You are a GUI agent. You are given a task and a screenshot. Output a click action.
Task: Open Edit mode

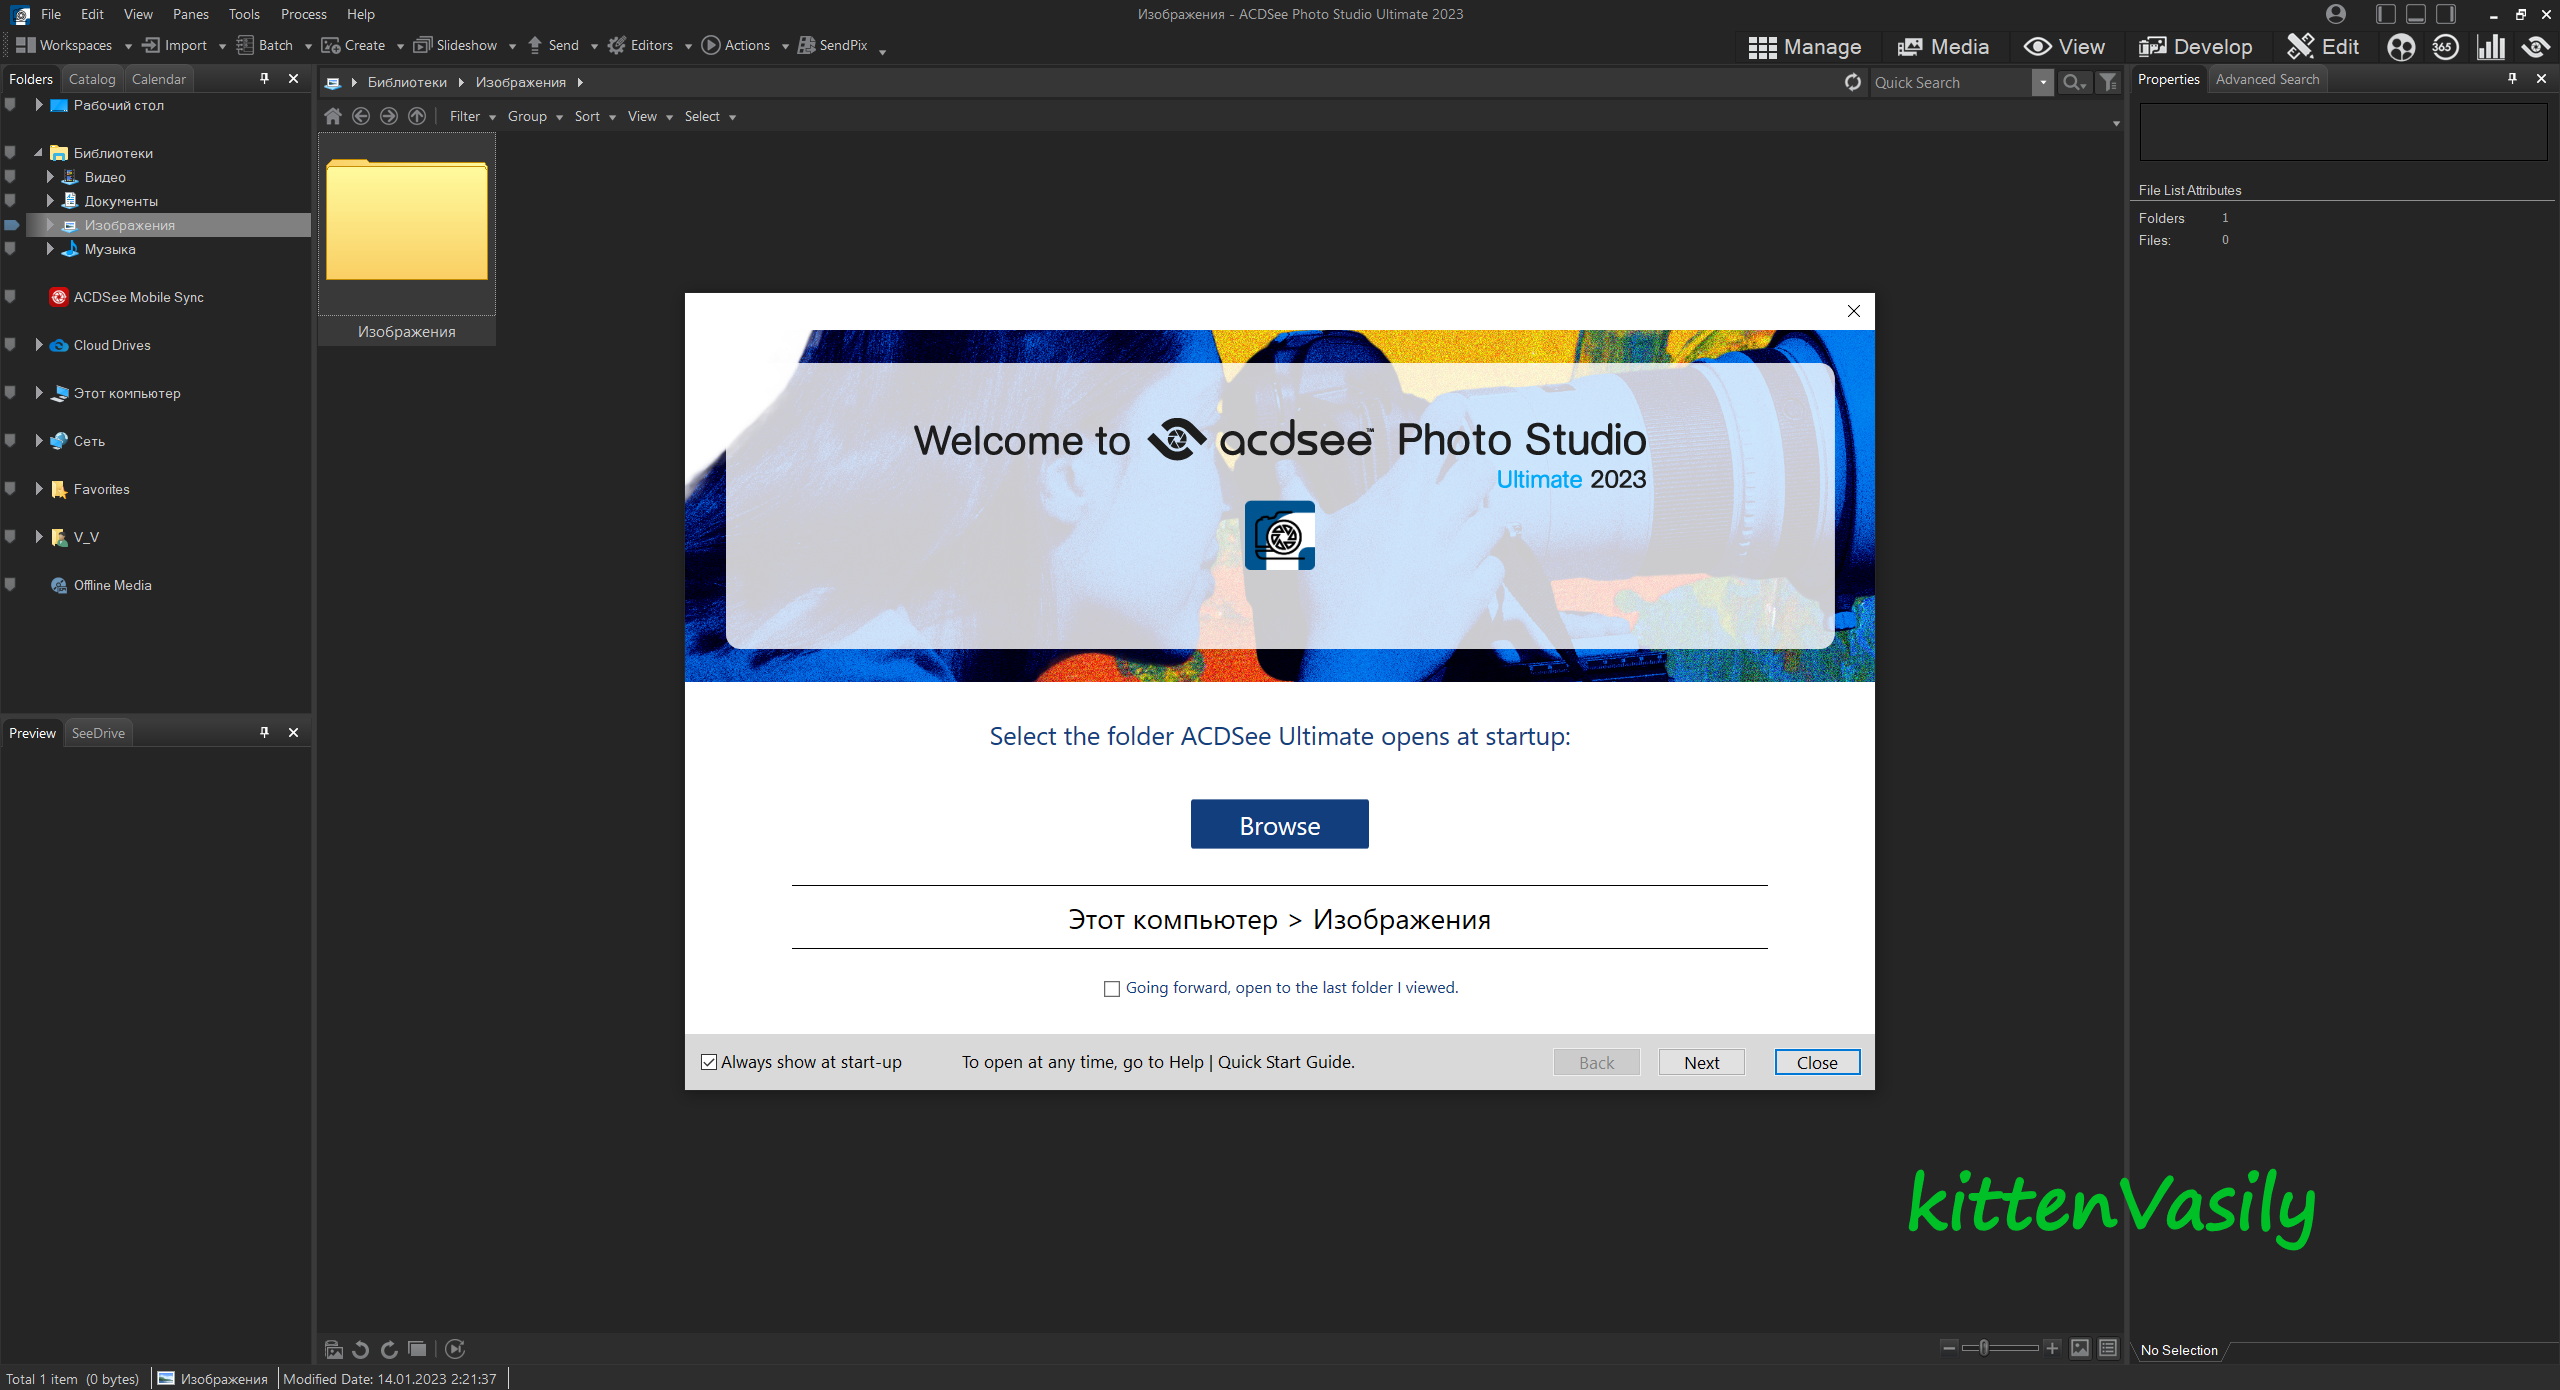(2323, 47)
